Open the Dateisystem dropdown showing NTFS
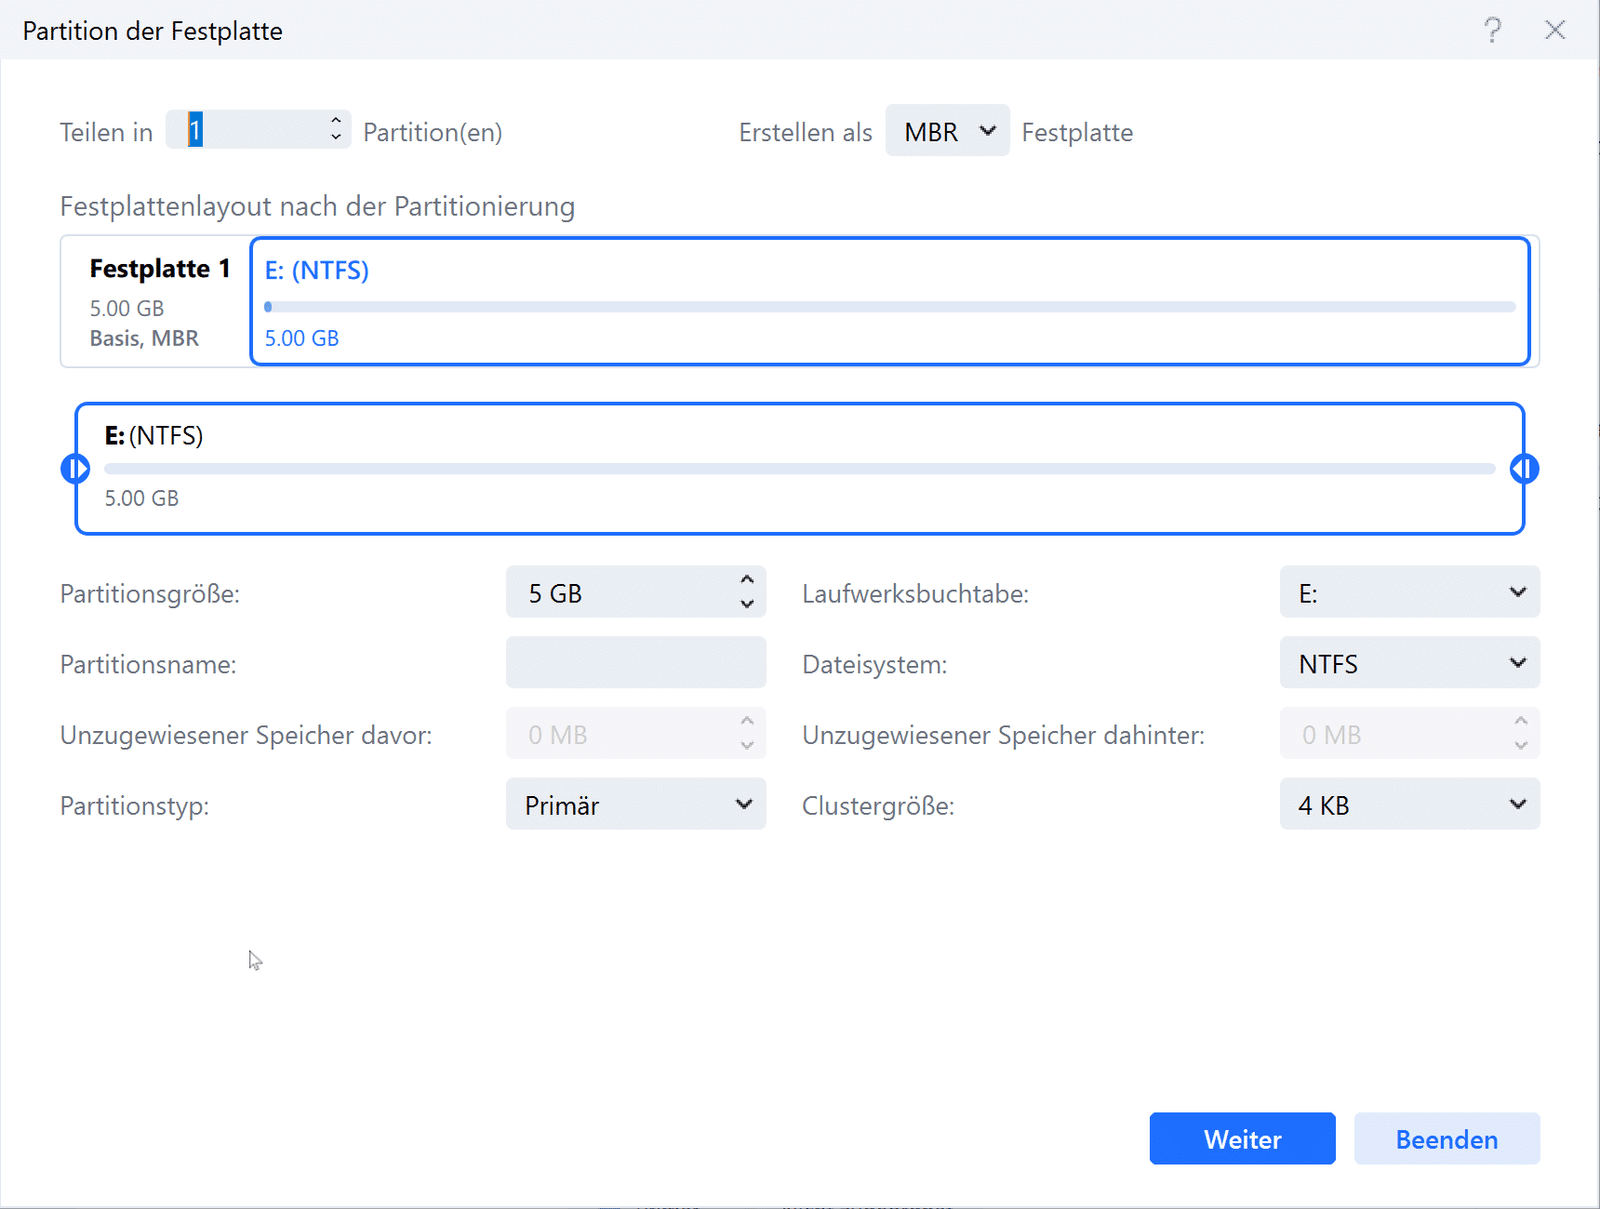 1409,662
